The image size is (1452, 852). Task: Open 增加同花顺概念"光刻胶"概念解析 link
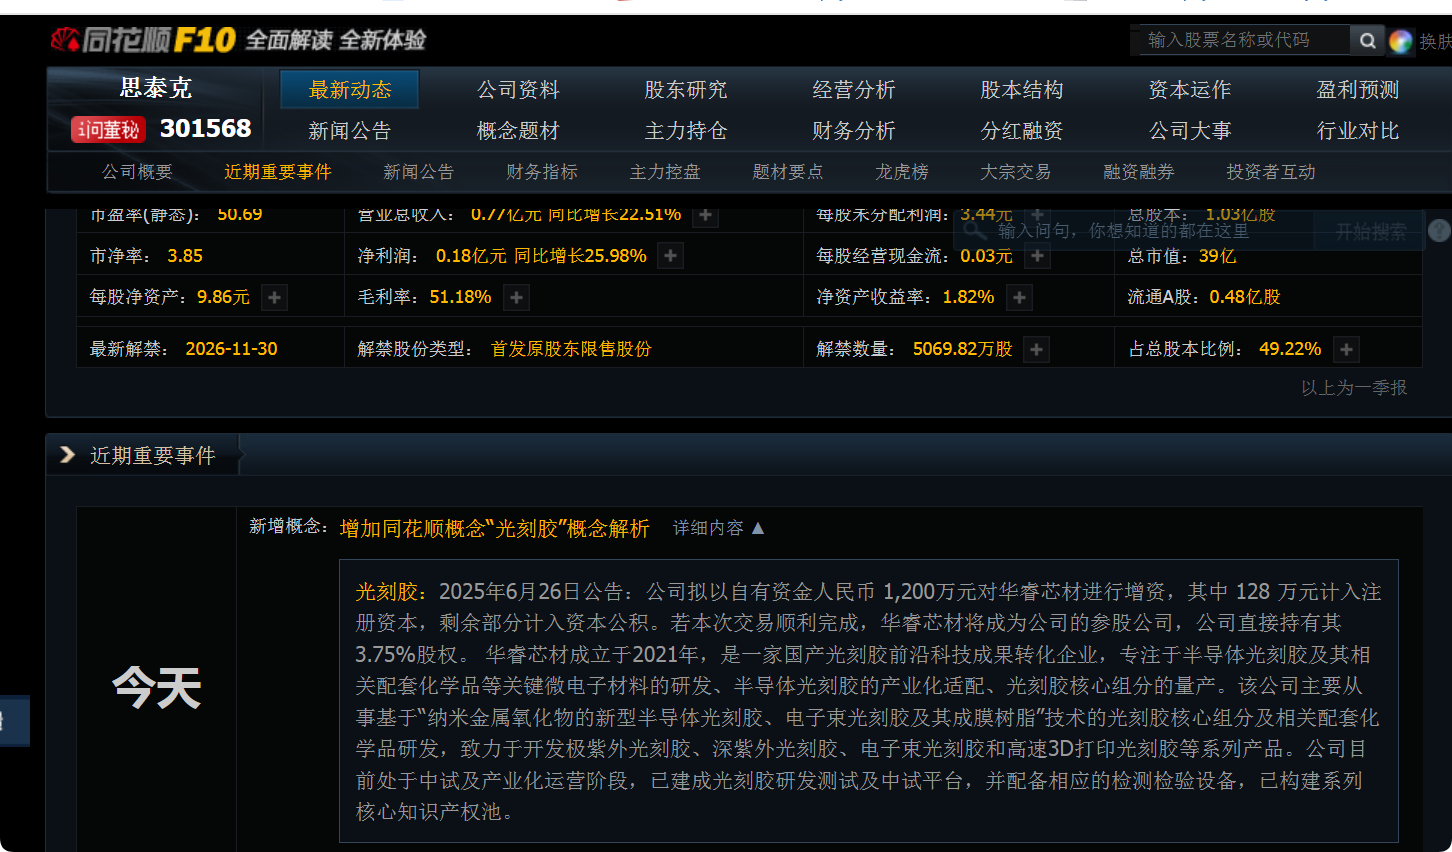[x=494, y=528]
